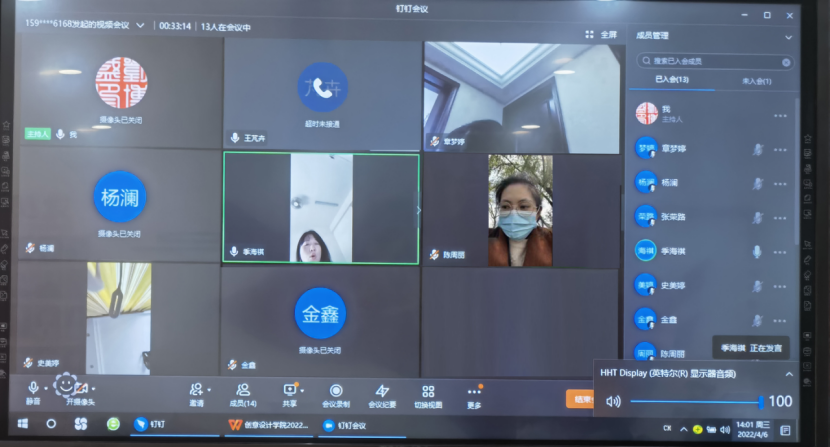
Task: Start 会议录制 meeting recording
Action: pyautogui.click(x=336, y=390)
